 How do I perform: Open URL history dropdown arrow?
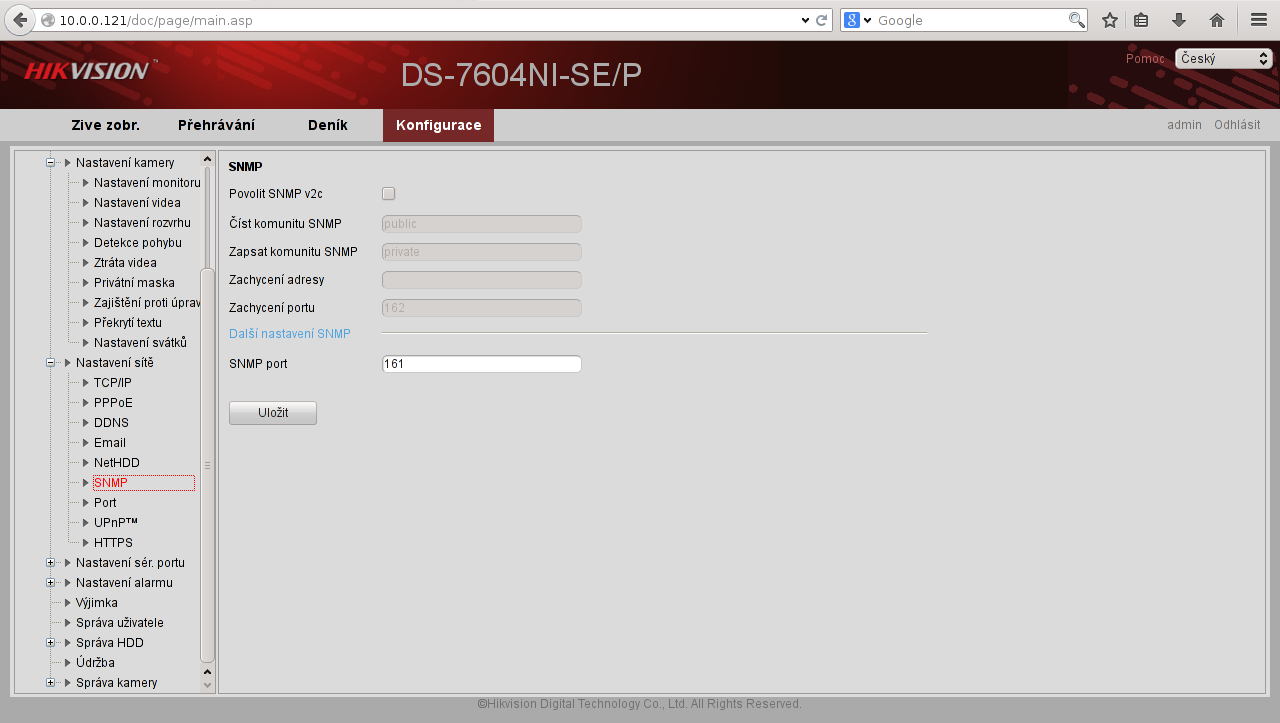point(806,20)
